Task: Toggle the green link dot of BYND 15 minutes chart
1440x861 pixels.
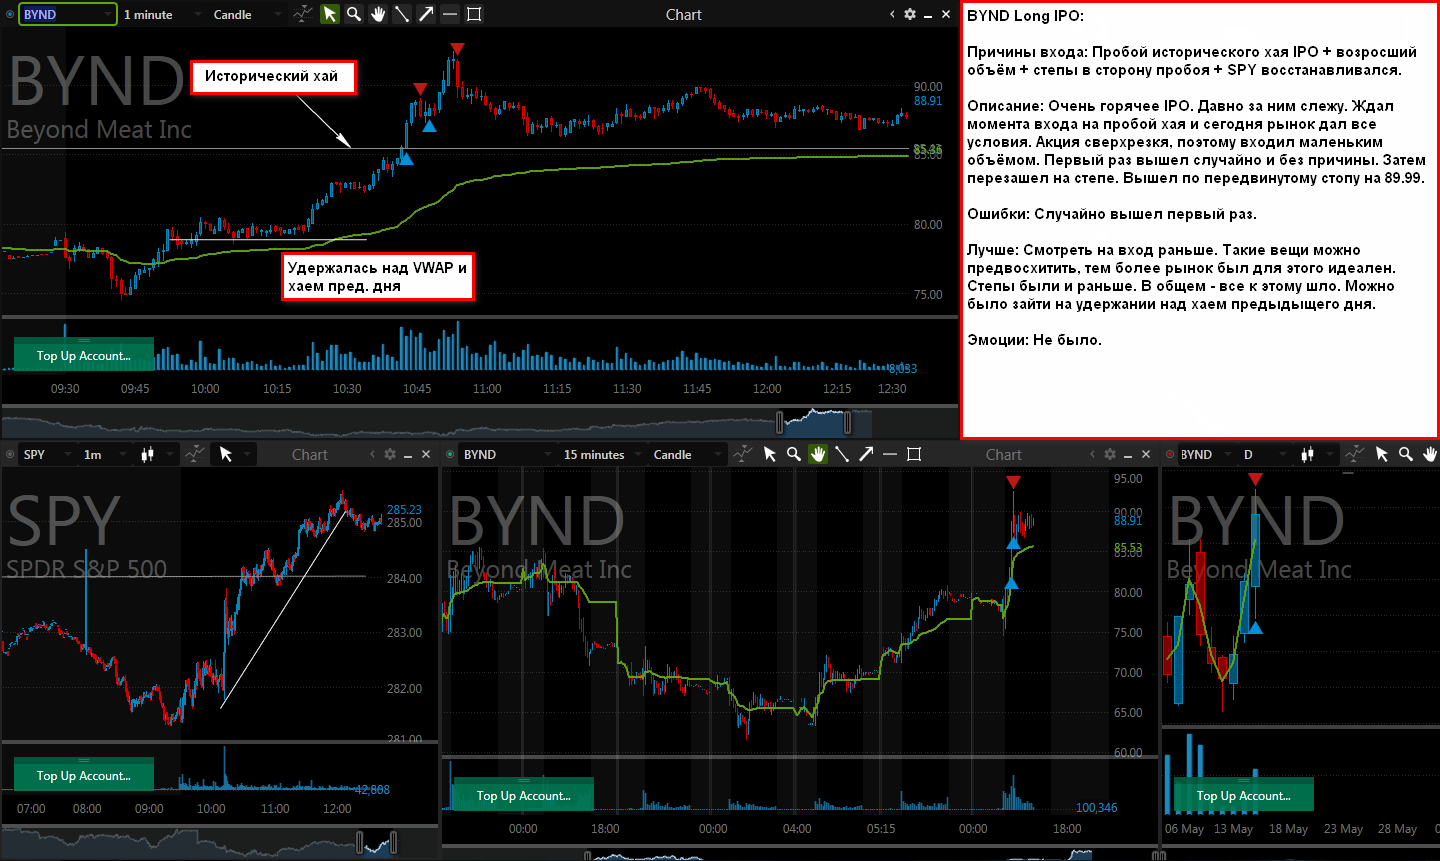Action: point(450,454)
